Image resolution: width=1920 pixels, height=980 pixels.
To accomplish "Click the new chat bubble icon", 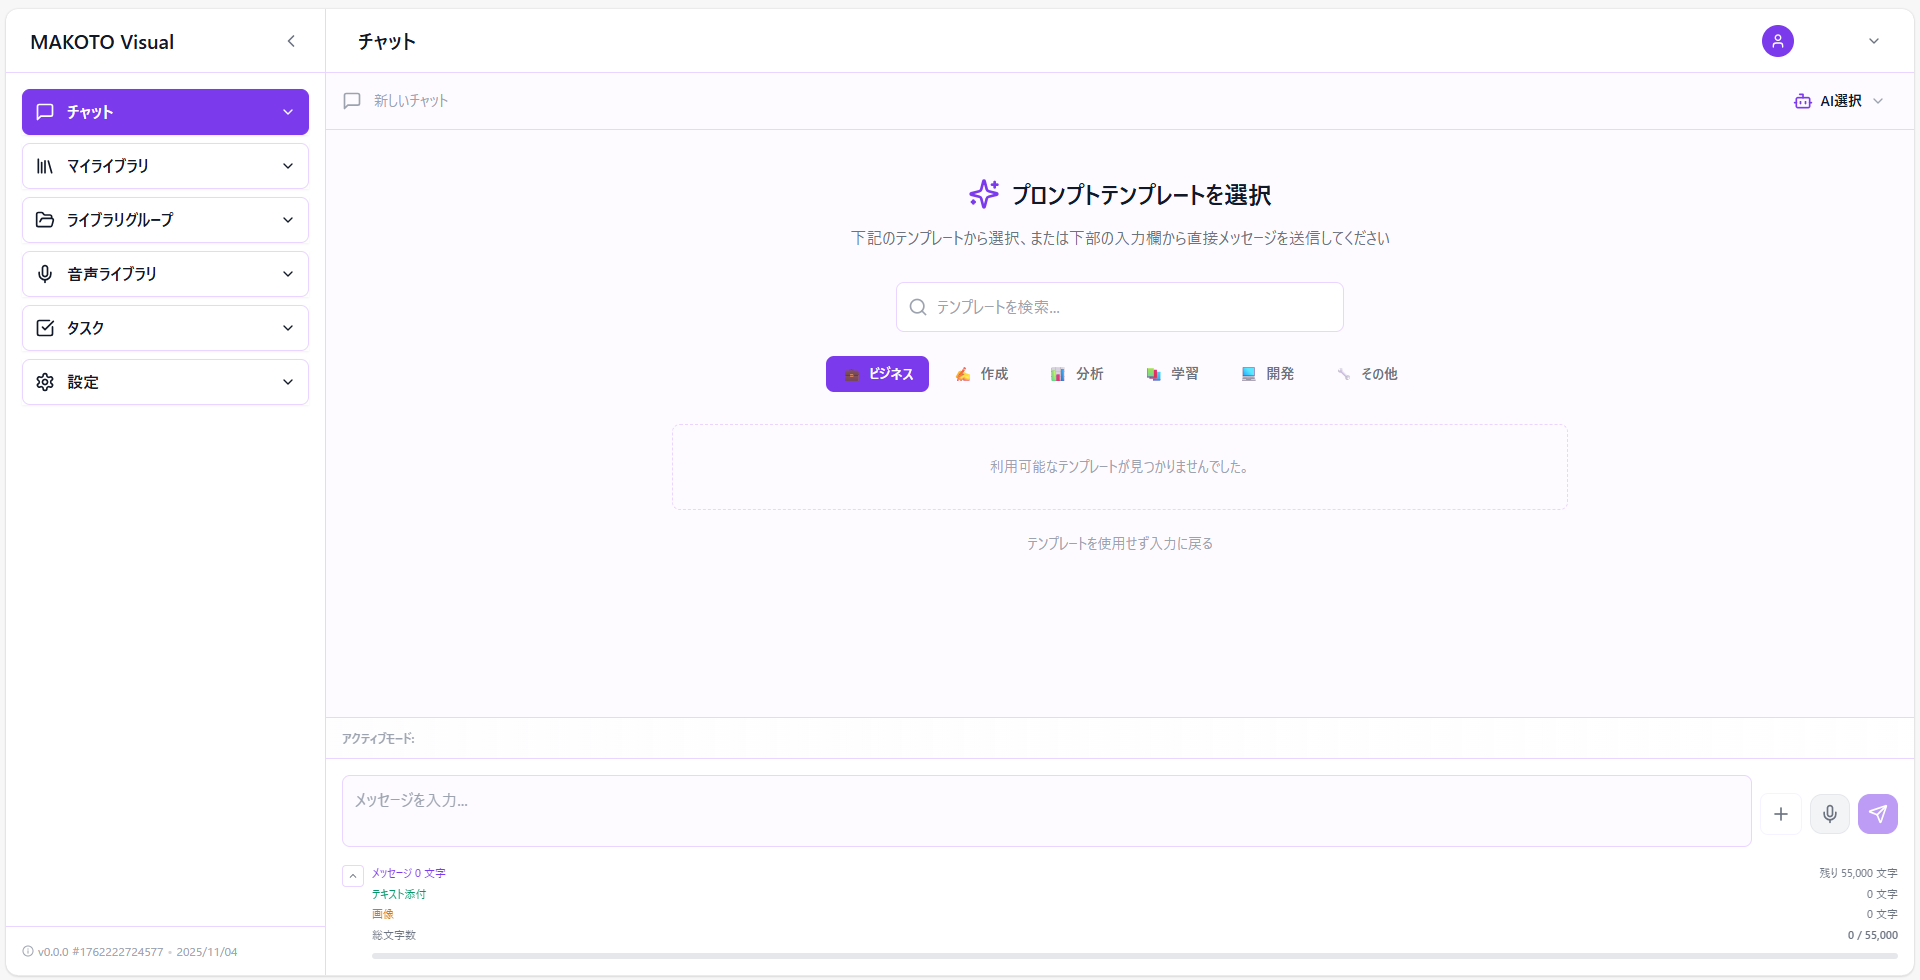I will [x=351, y=100].
